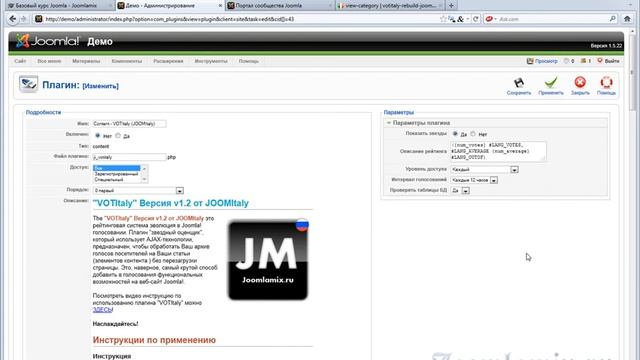Select Да radio for Показать звезды

point(455,134)
